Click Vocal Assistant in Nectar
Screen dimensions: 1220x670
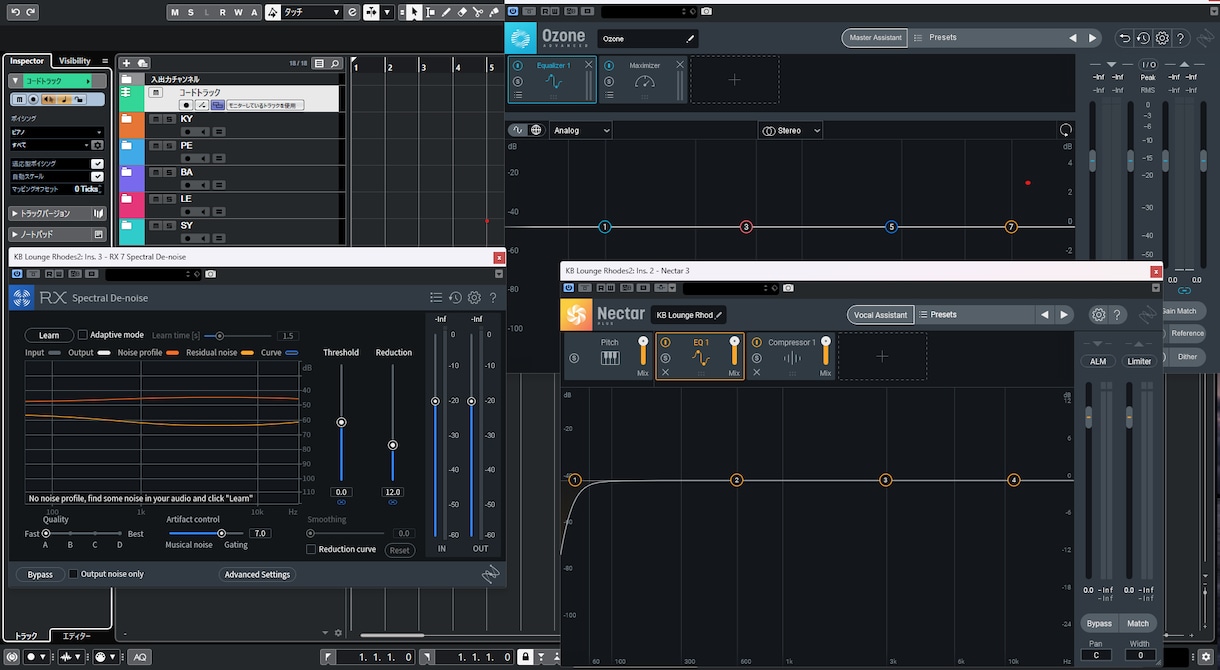coord(880,315)
